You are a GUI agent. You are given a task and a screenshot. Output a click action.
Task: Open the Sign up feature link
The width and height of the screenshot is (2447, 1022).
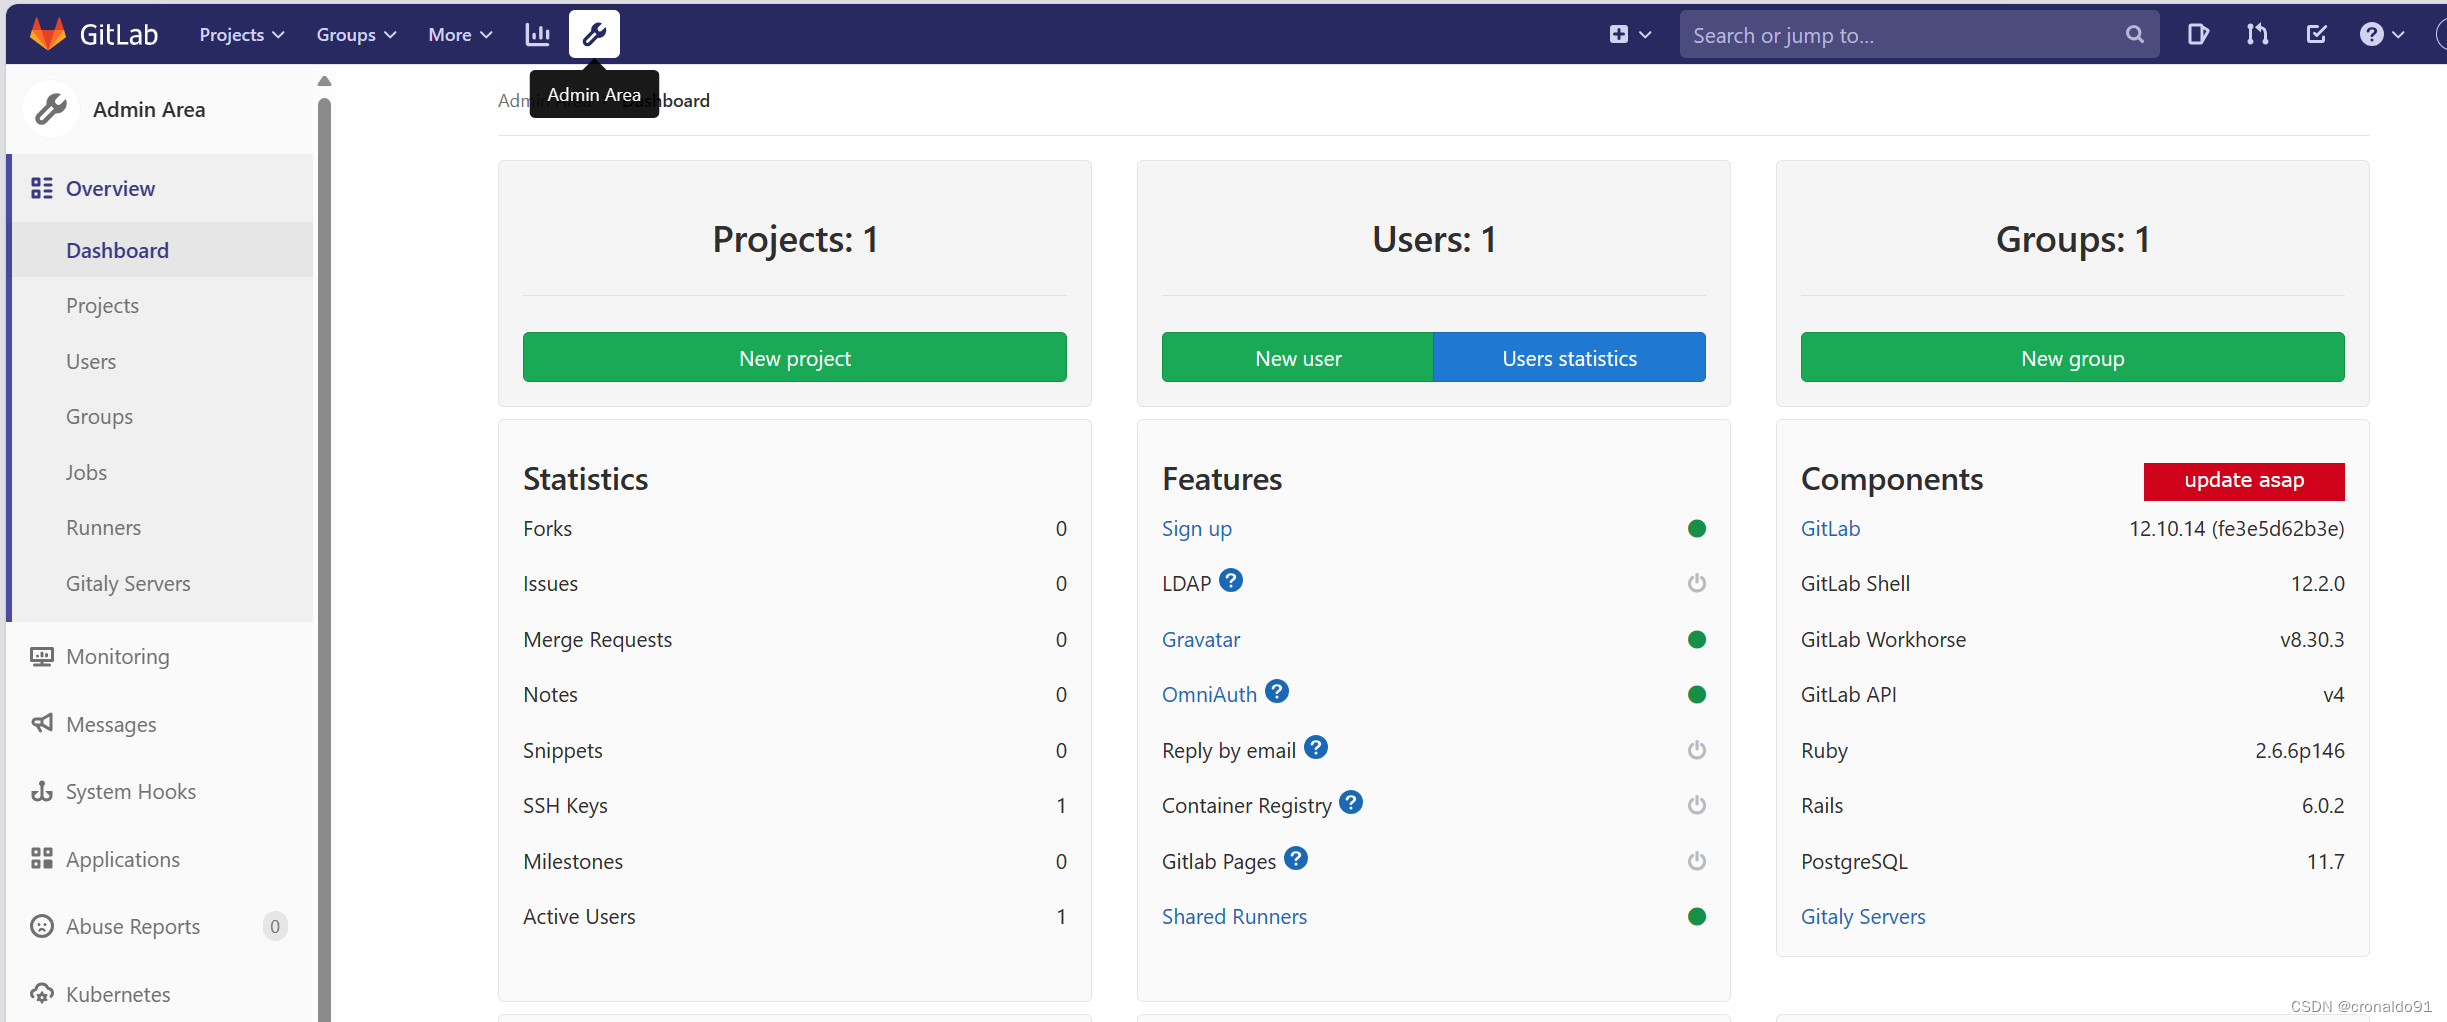(x=1196, y=528)
